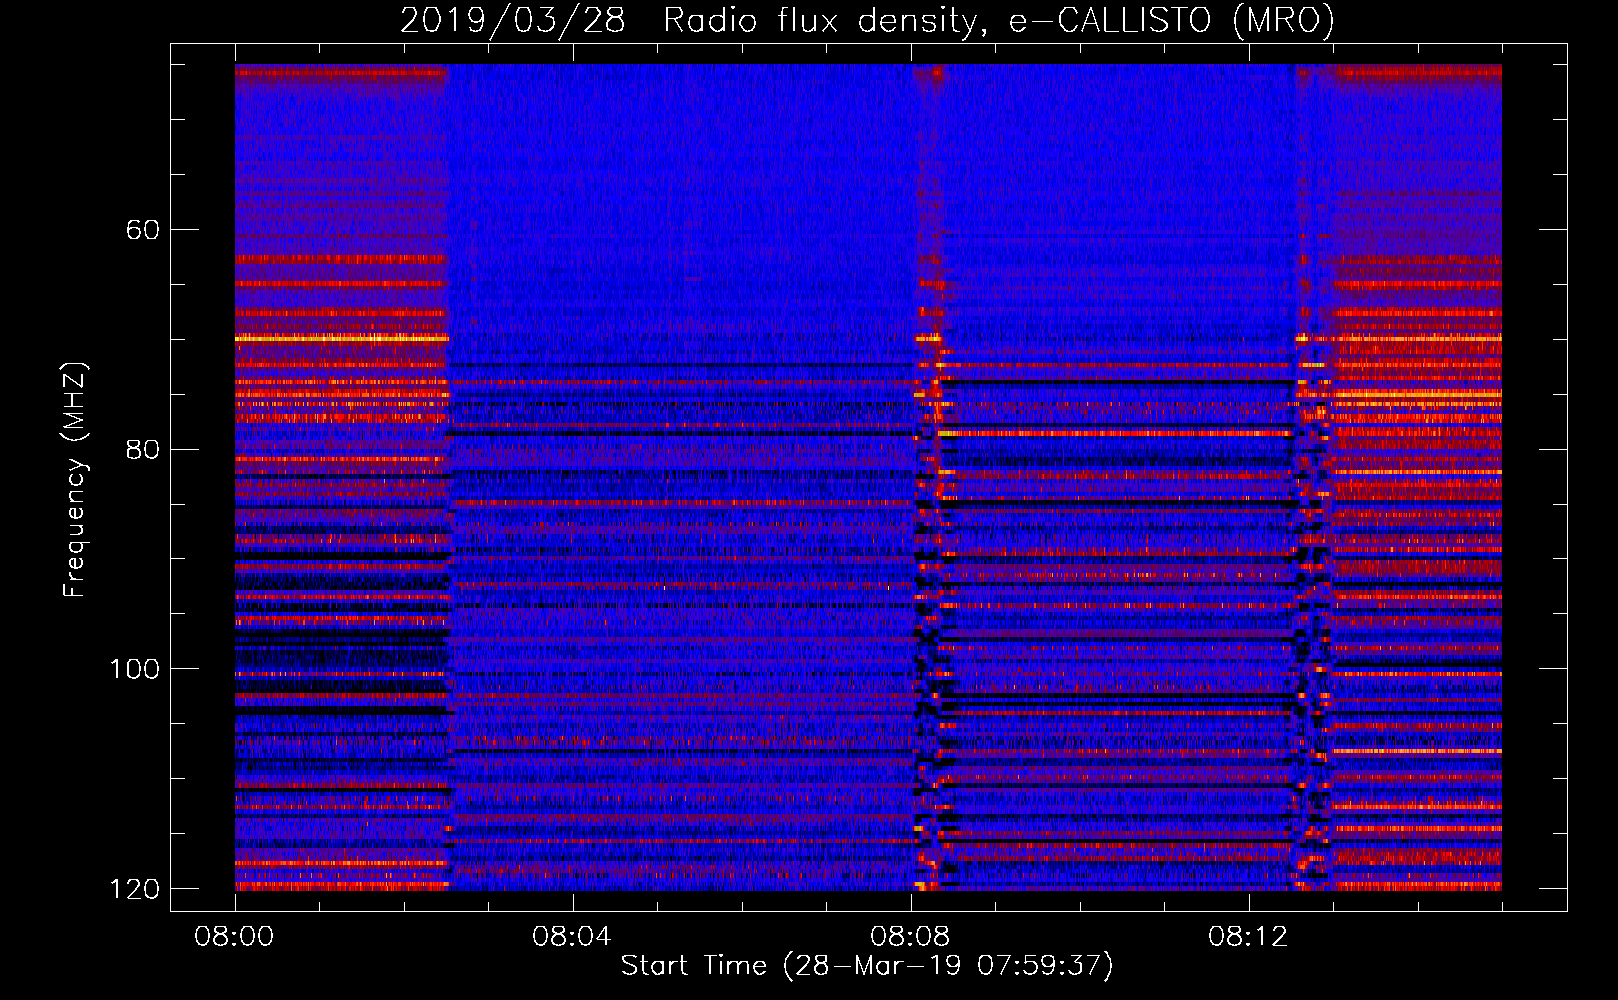Click the 60 frequency tick label
This screenshot has width=1618, height=1000.
(x=142, y=230)
